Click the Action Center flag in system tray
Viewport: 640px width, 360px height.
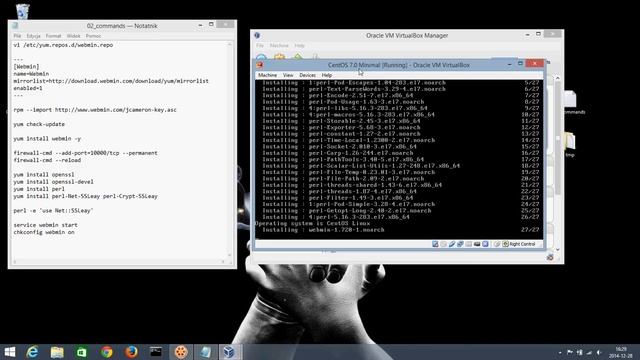click(570, 352)
